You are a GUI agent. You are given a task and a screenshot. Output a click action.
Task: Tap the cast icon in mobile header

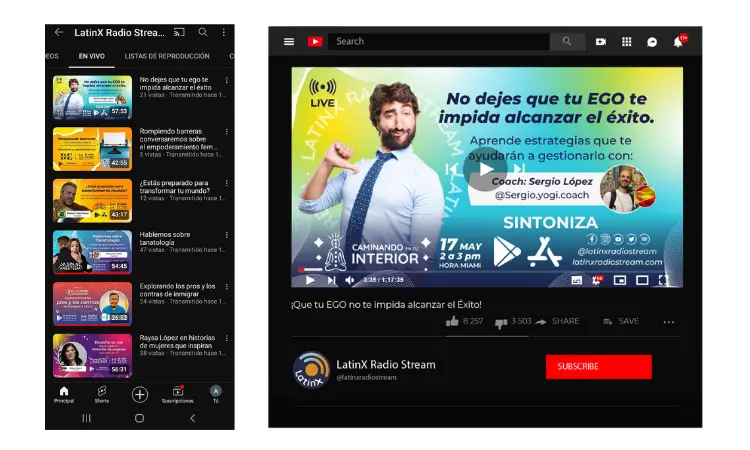[x=179, y=32]
